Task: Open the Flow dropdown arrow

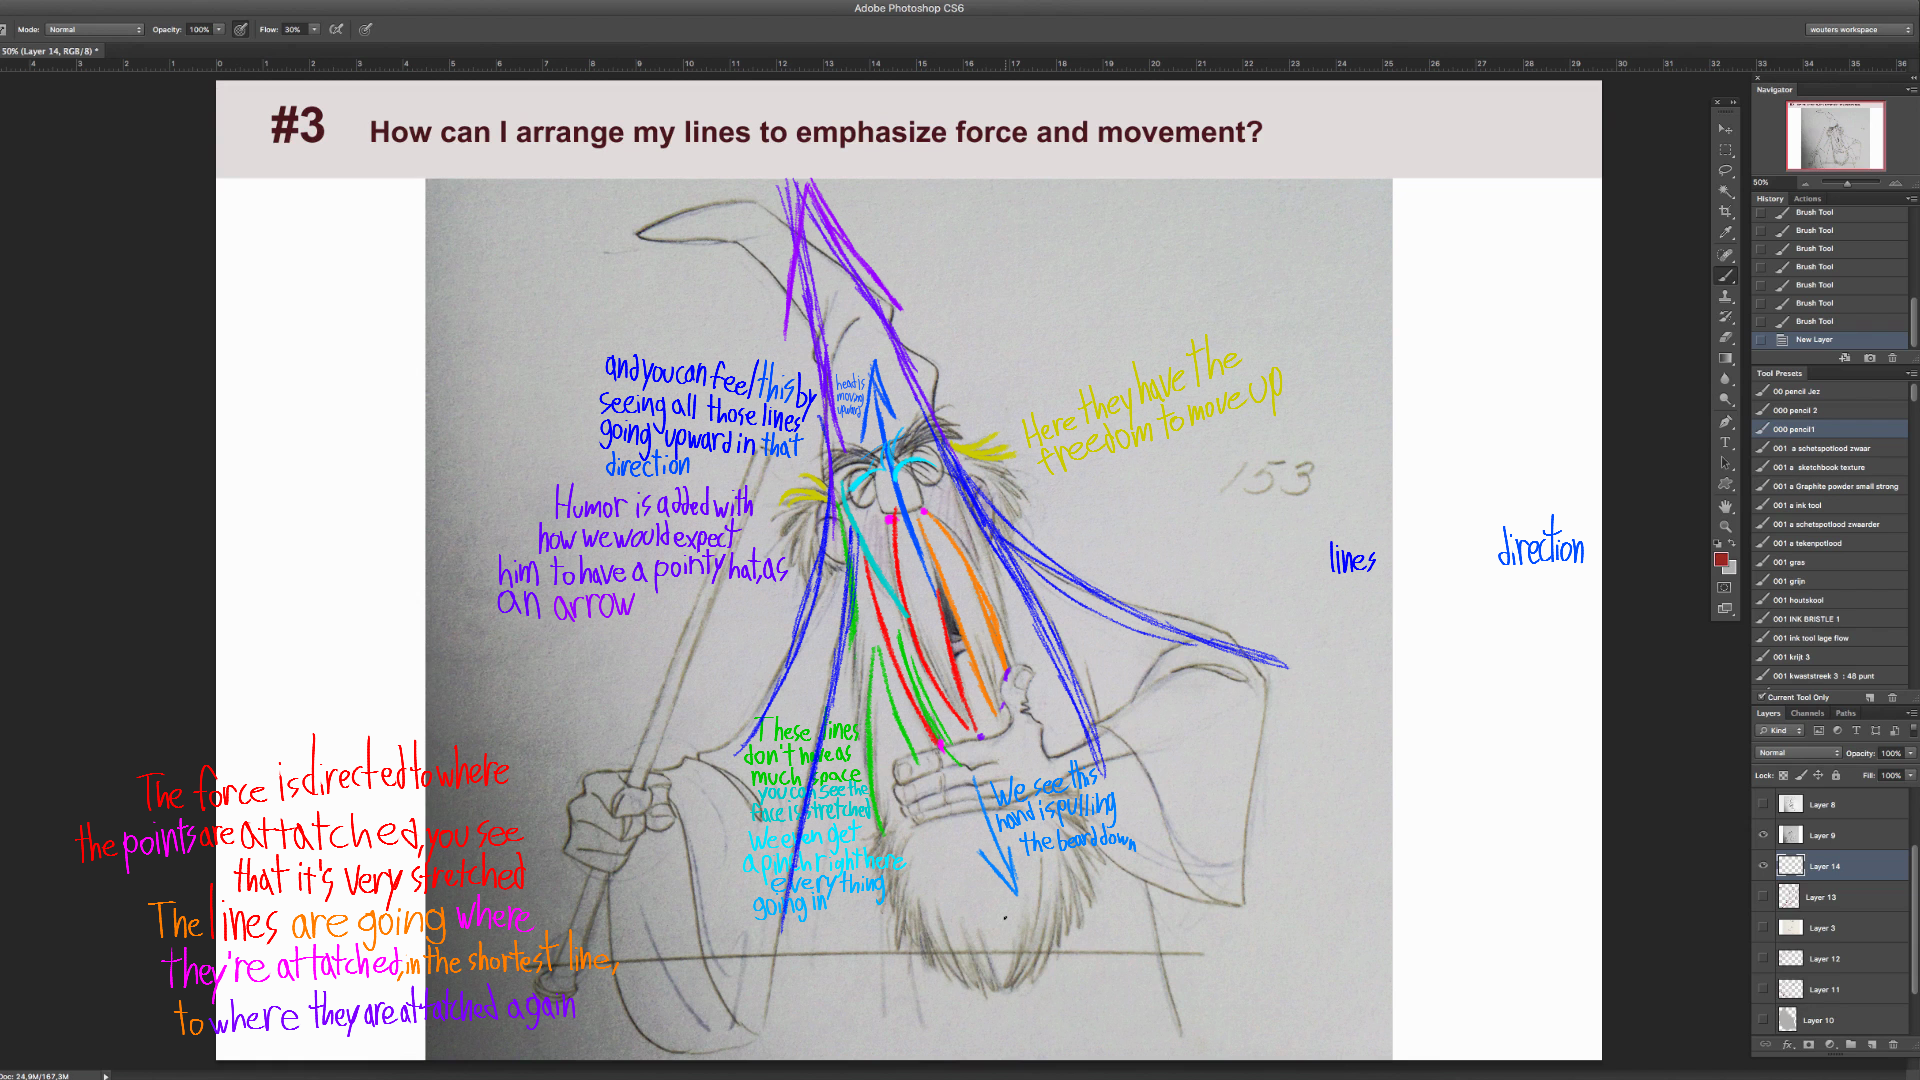Action: (x=314, y=29)
